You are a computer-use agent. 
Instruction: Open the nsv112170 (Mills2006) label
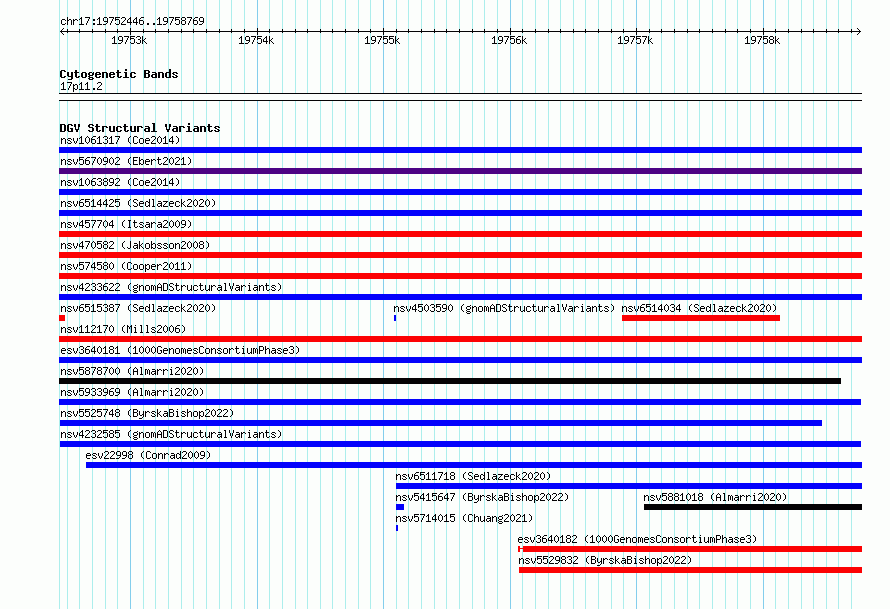point(123,329)
